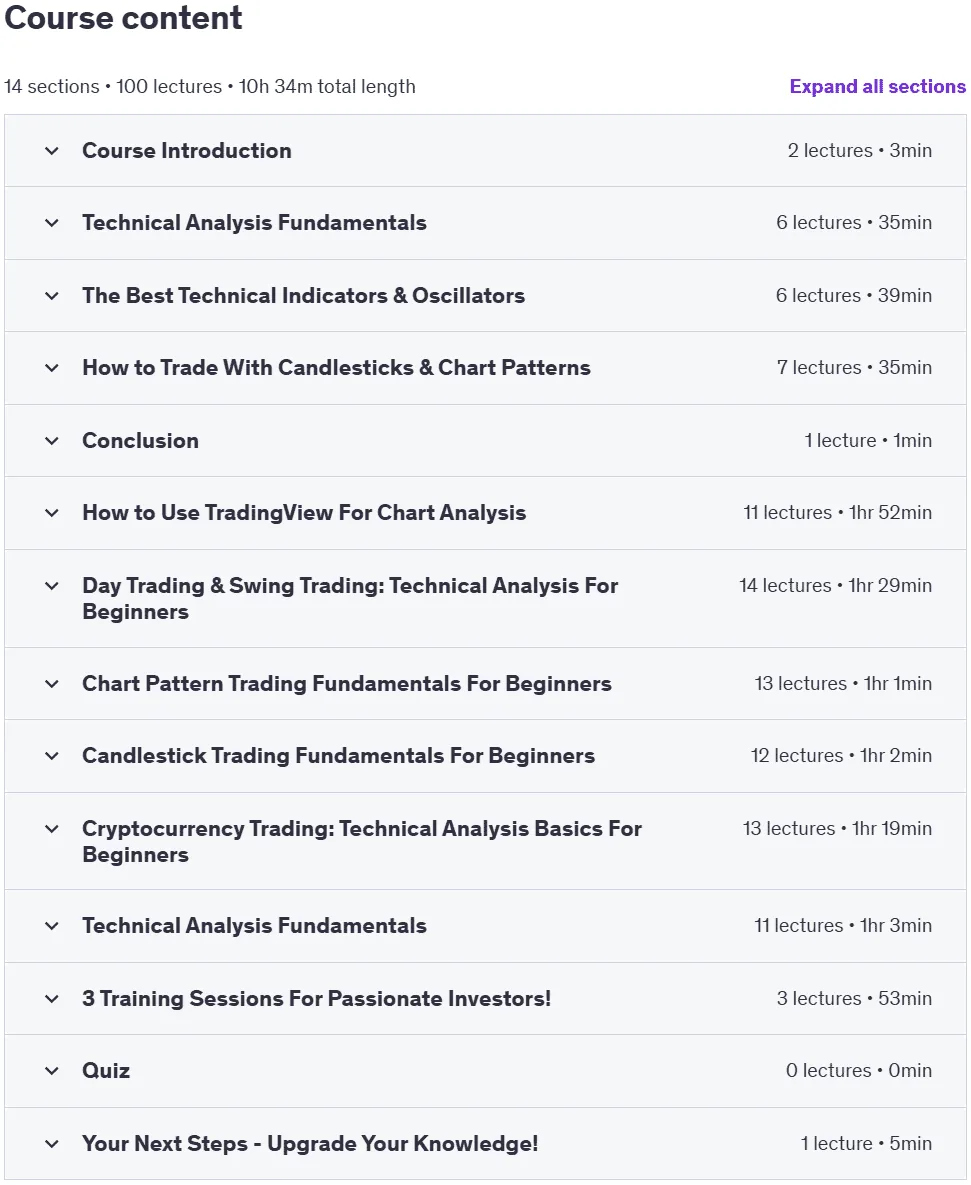Image resolution: width=971 pixels, height=1185 pixels.
Task: Open How to Trade With Candlesticks & Chart Patterns
Action: 336,367
